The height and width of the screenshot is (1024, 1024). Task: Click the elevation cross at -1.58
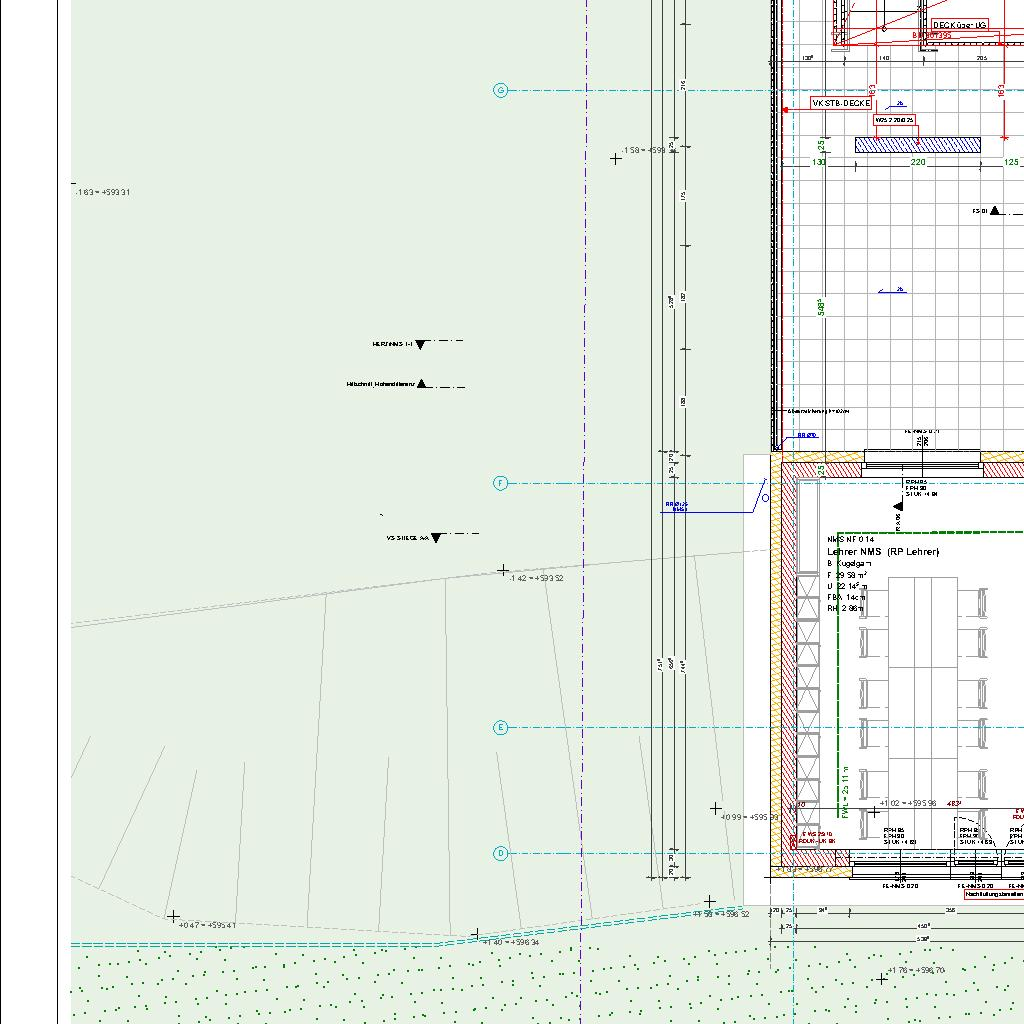click(616, 158)
